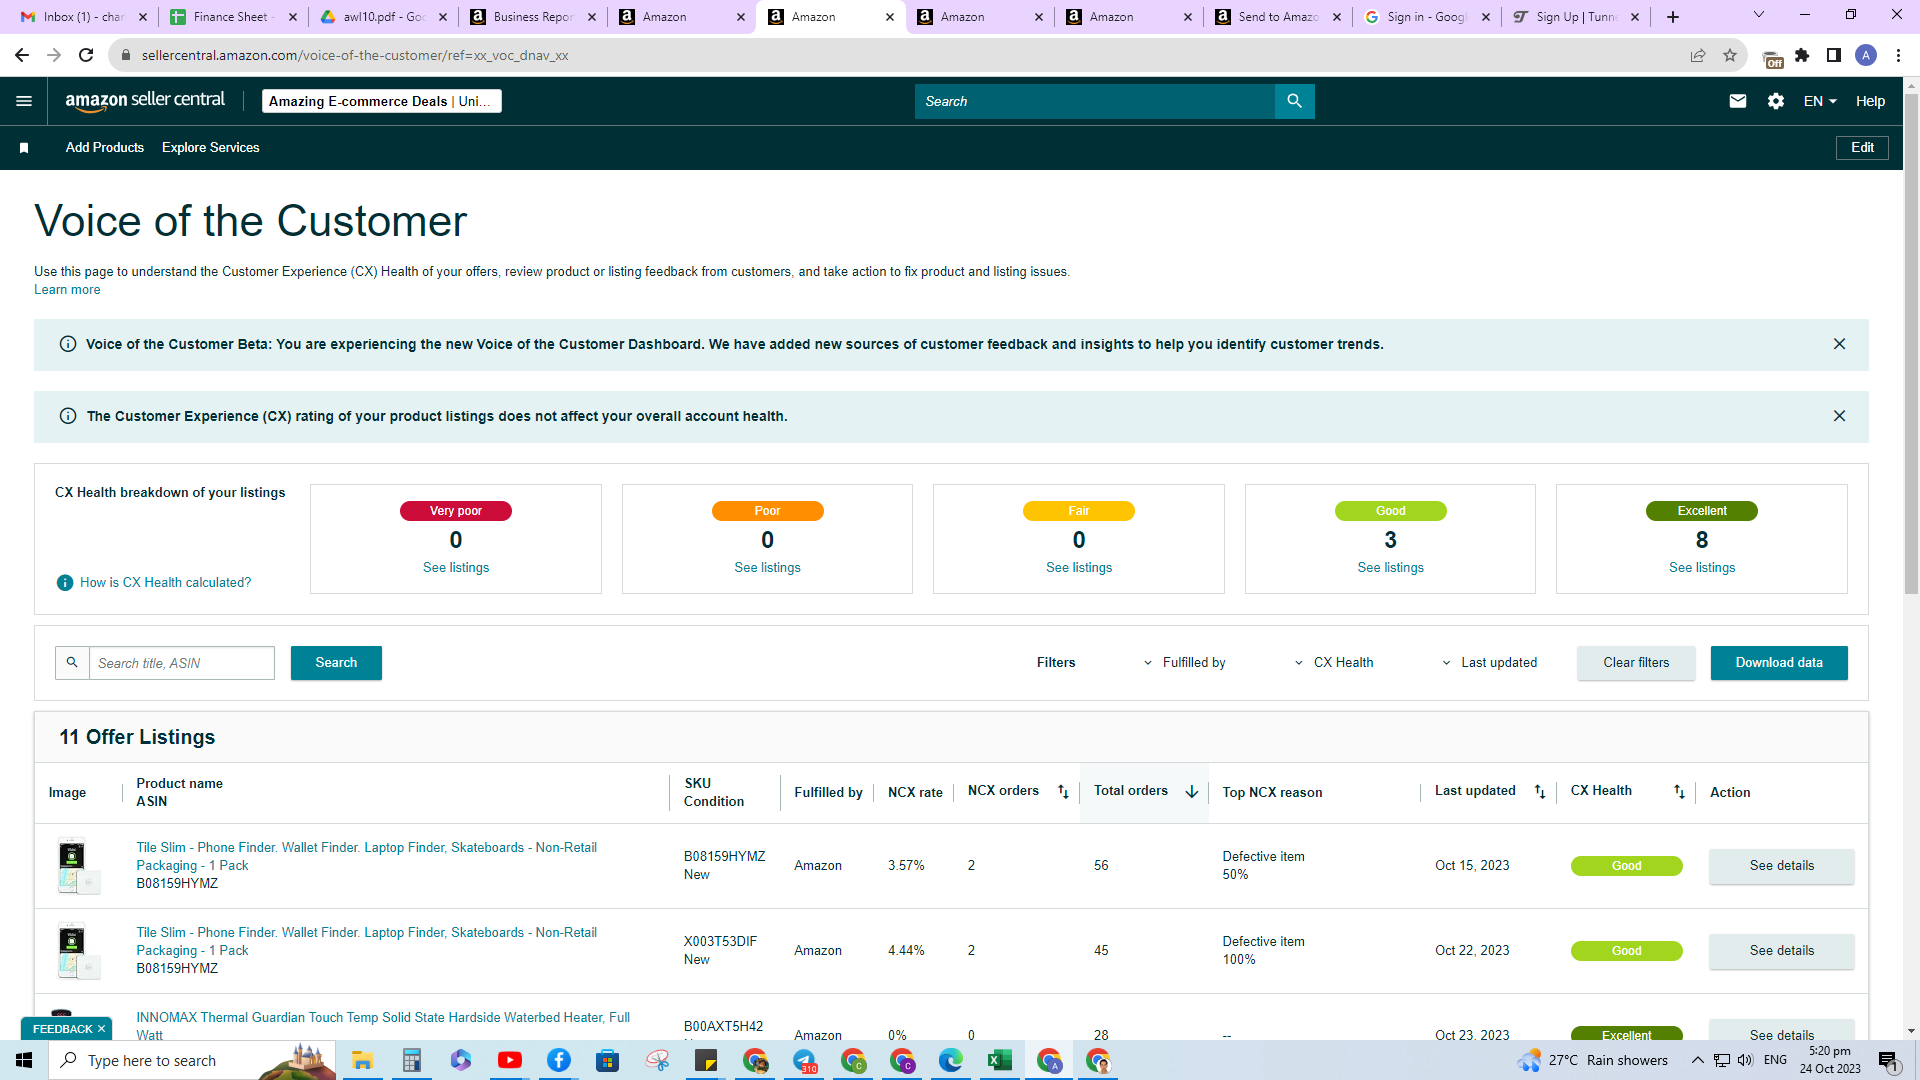
Task: Sort the table by NCX orders
Action: tap(1063, 792)
